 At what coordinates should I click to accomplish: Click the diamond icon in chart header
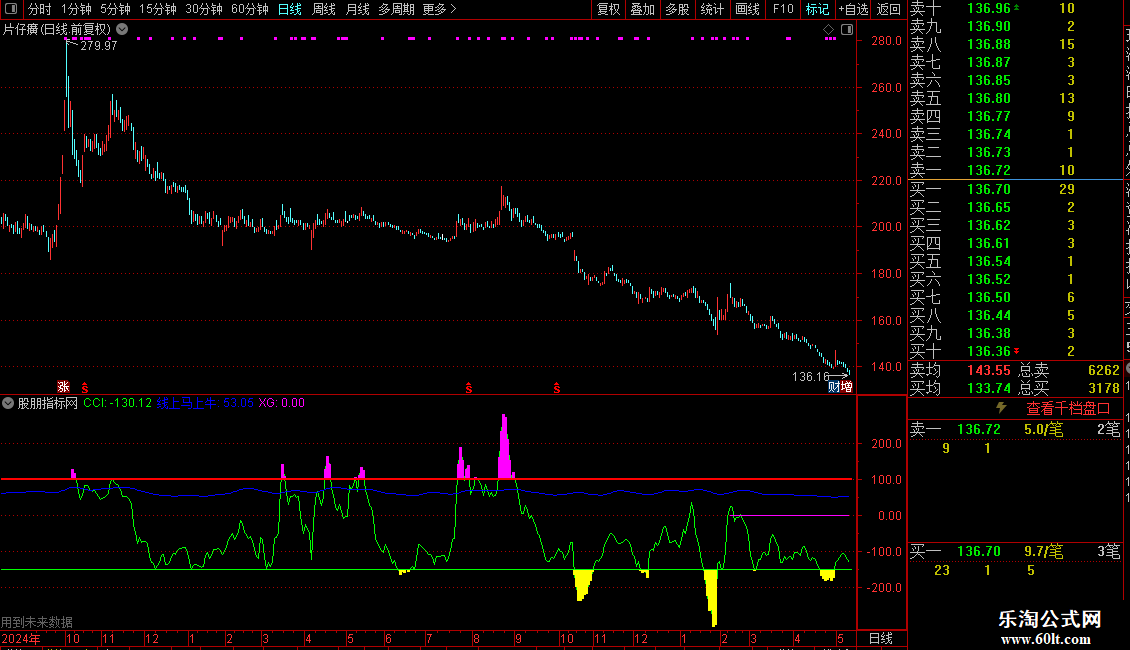tap(829, 30)
